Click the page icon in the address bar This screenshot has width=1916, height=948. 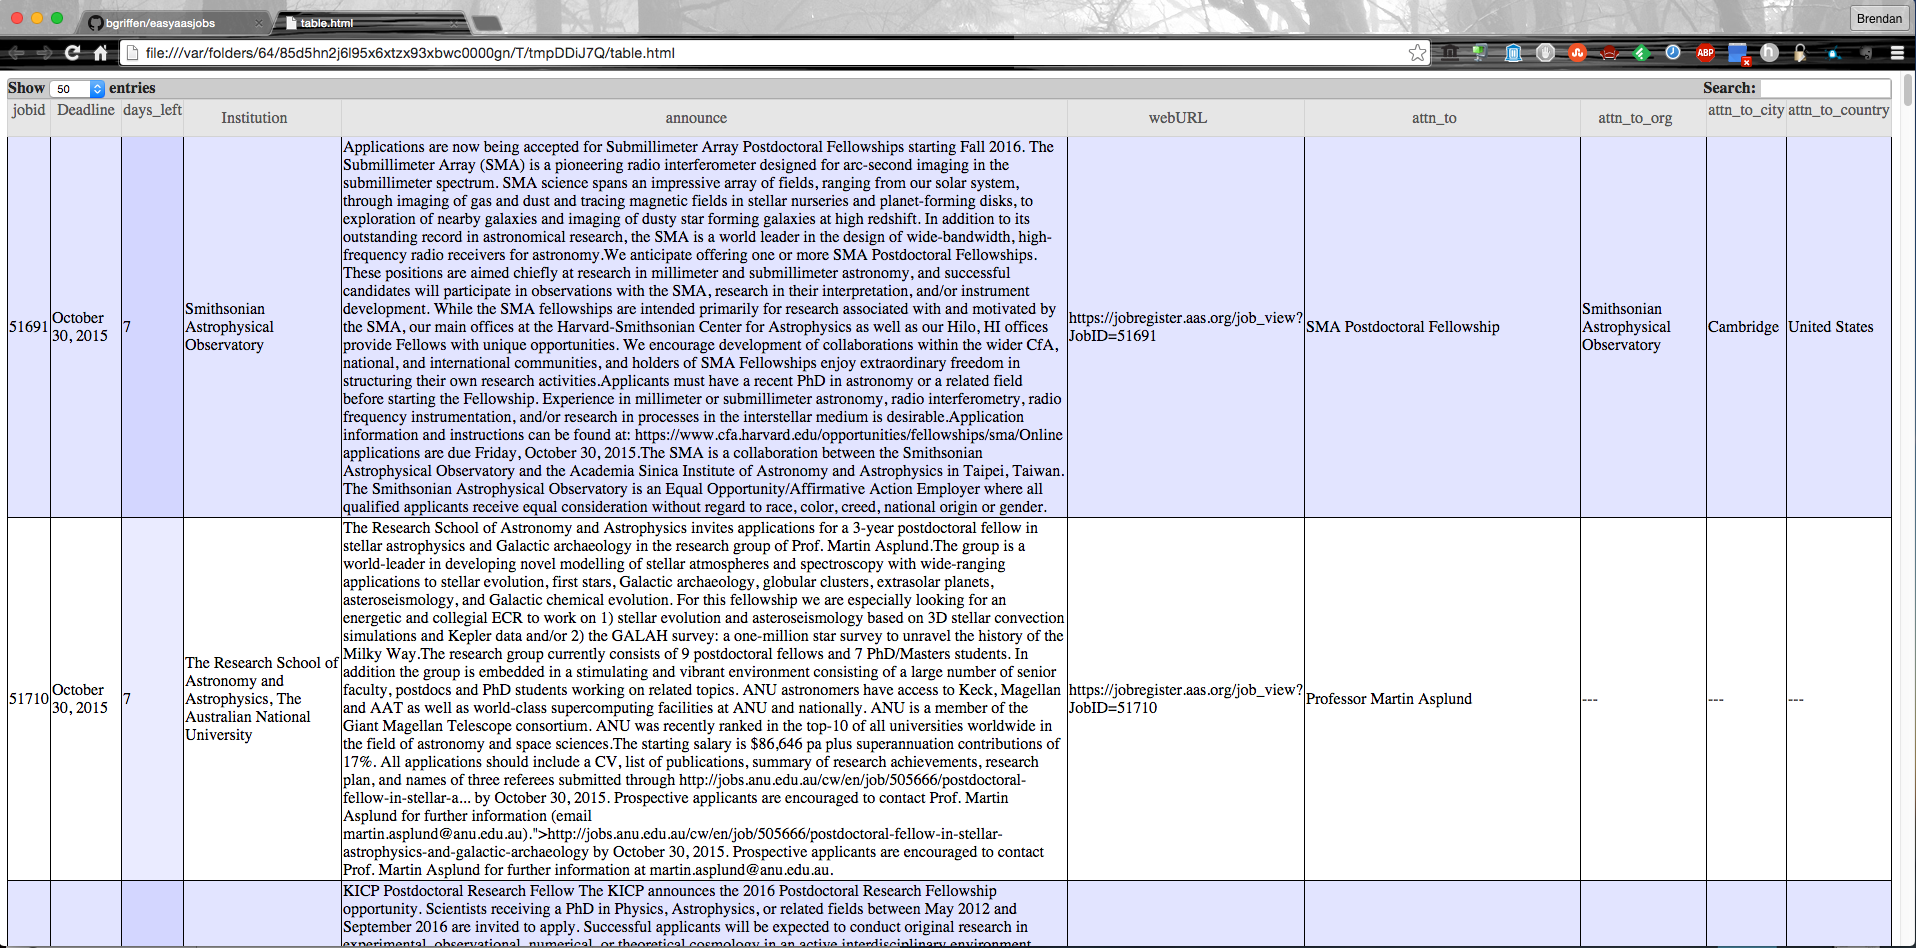130,53
